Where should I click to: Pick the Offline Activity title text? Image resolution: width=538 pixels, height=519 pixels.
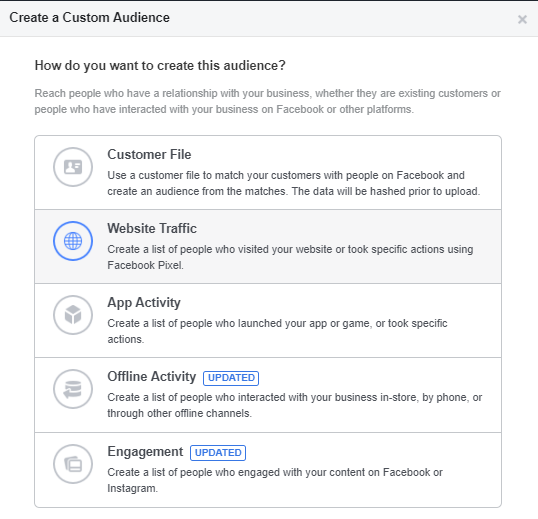(x=152, y=377)
